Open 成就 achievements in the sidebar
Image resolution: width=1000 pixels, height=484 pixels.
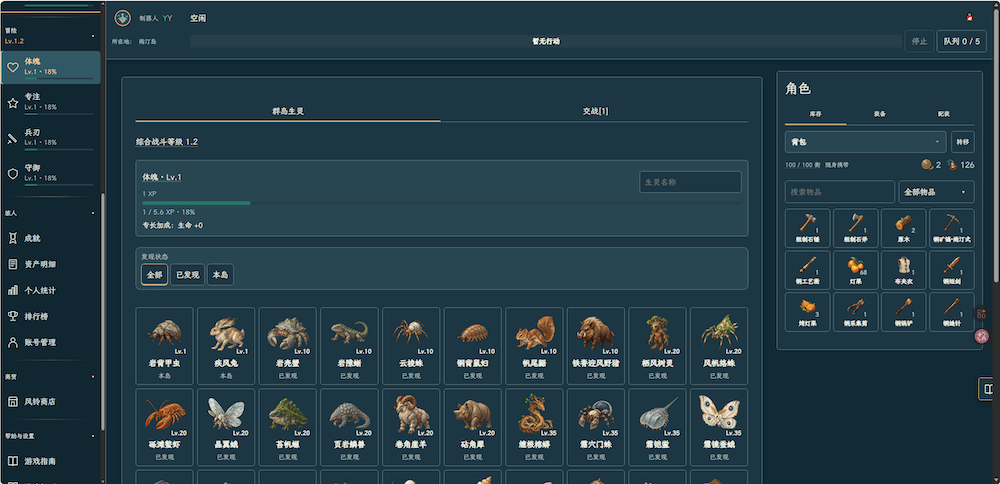tap(50, 238)
